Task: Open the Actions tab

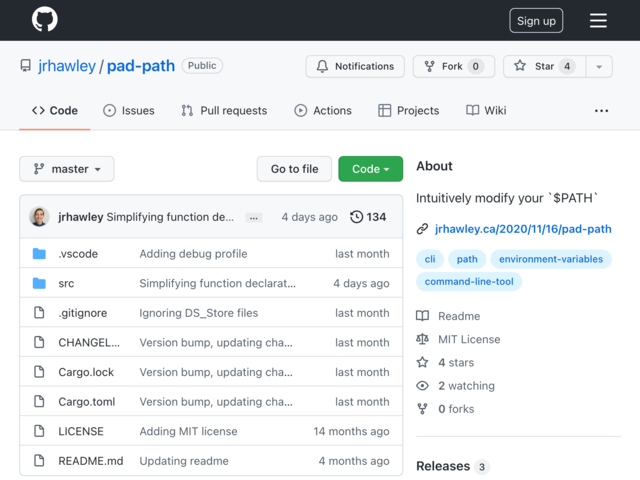Action: pos(323,111)
